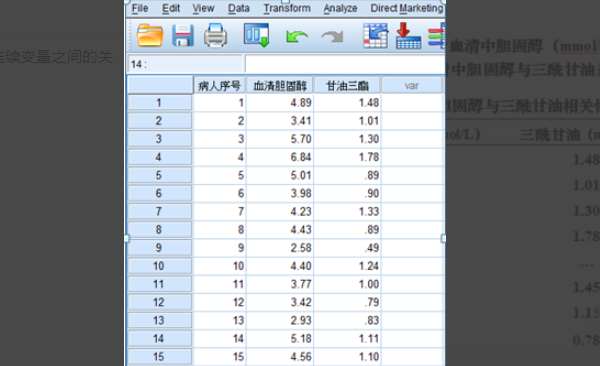600x366 pixels.
Task: Click the cell containing 4.23
Action: (280, 211)
